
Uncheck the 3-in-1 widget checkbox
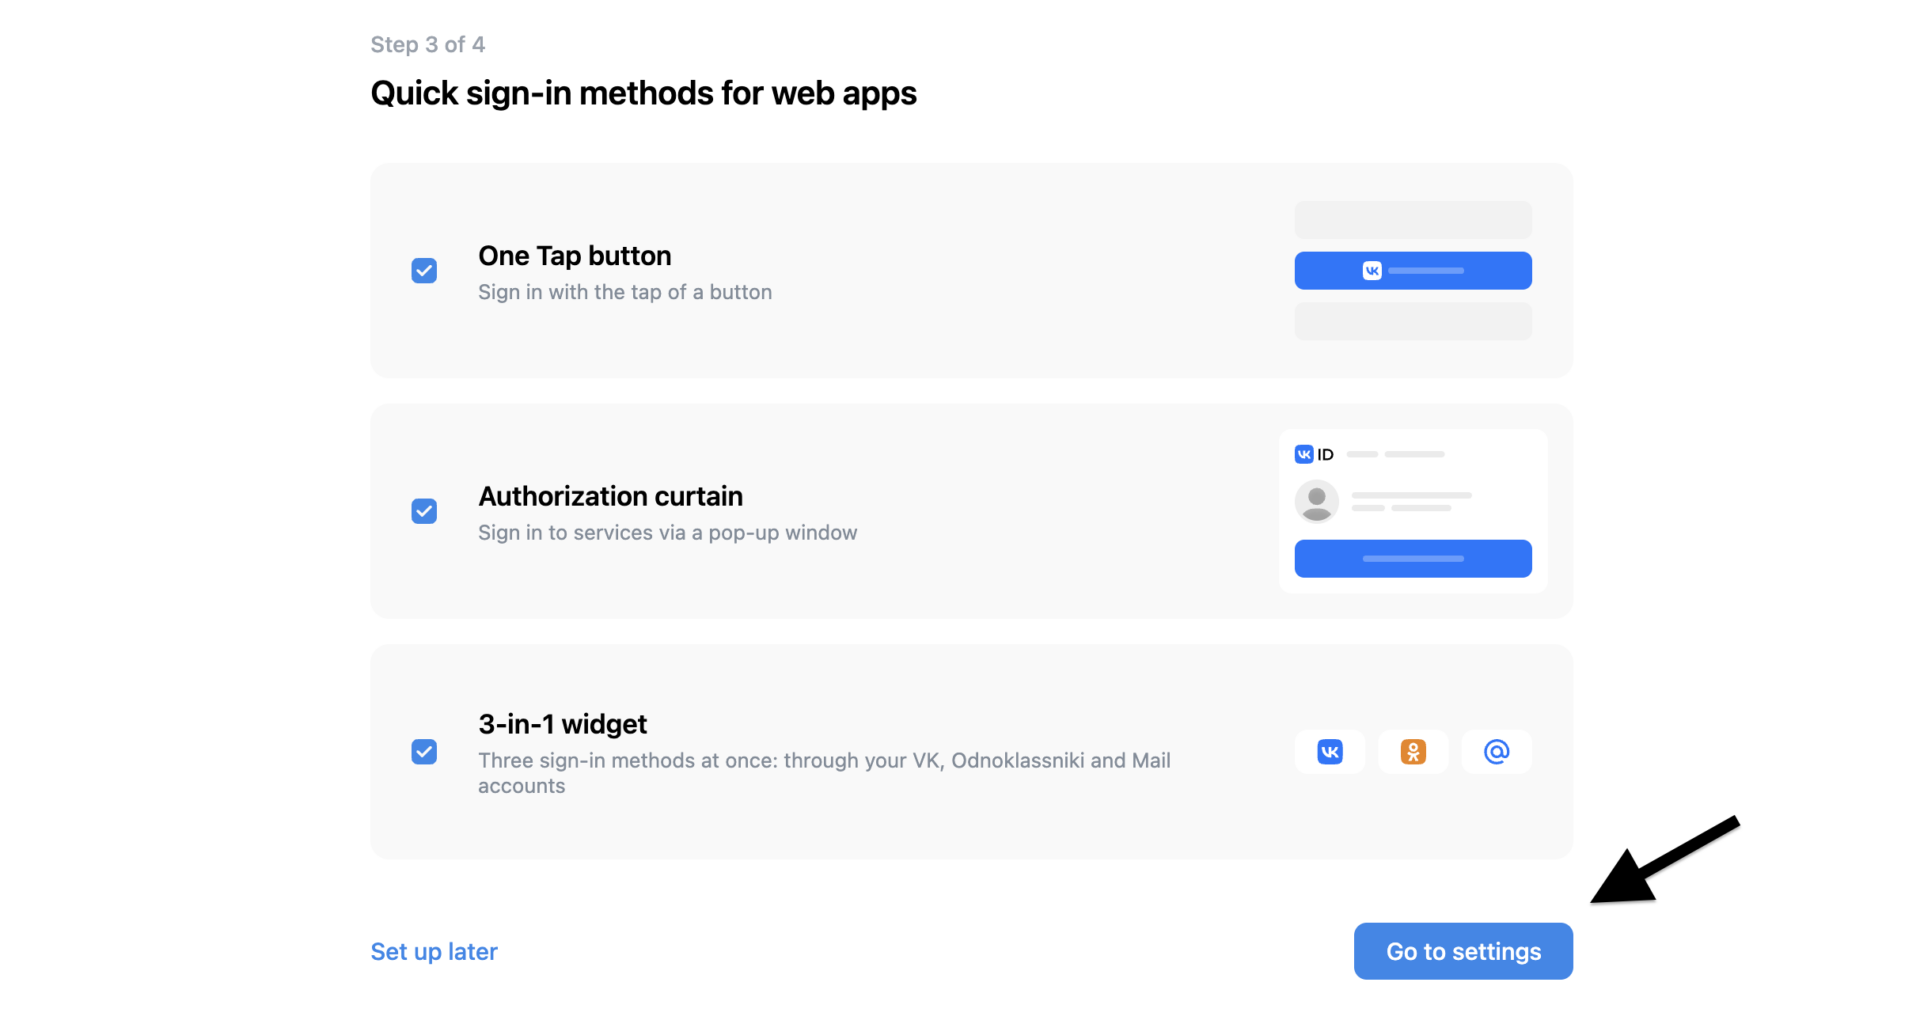424,752
